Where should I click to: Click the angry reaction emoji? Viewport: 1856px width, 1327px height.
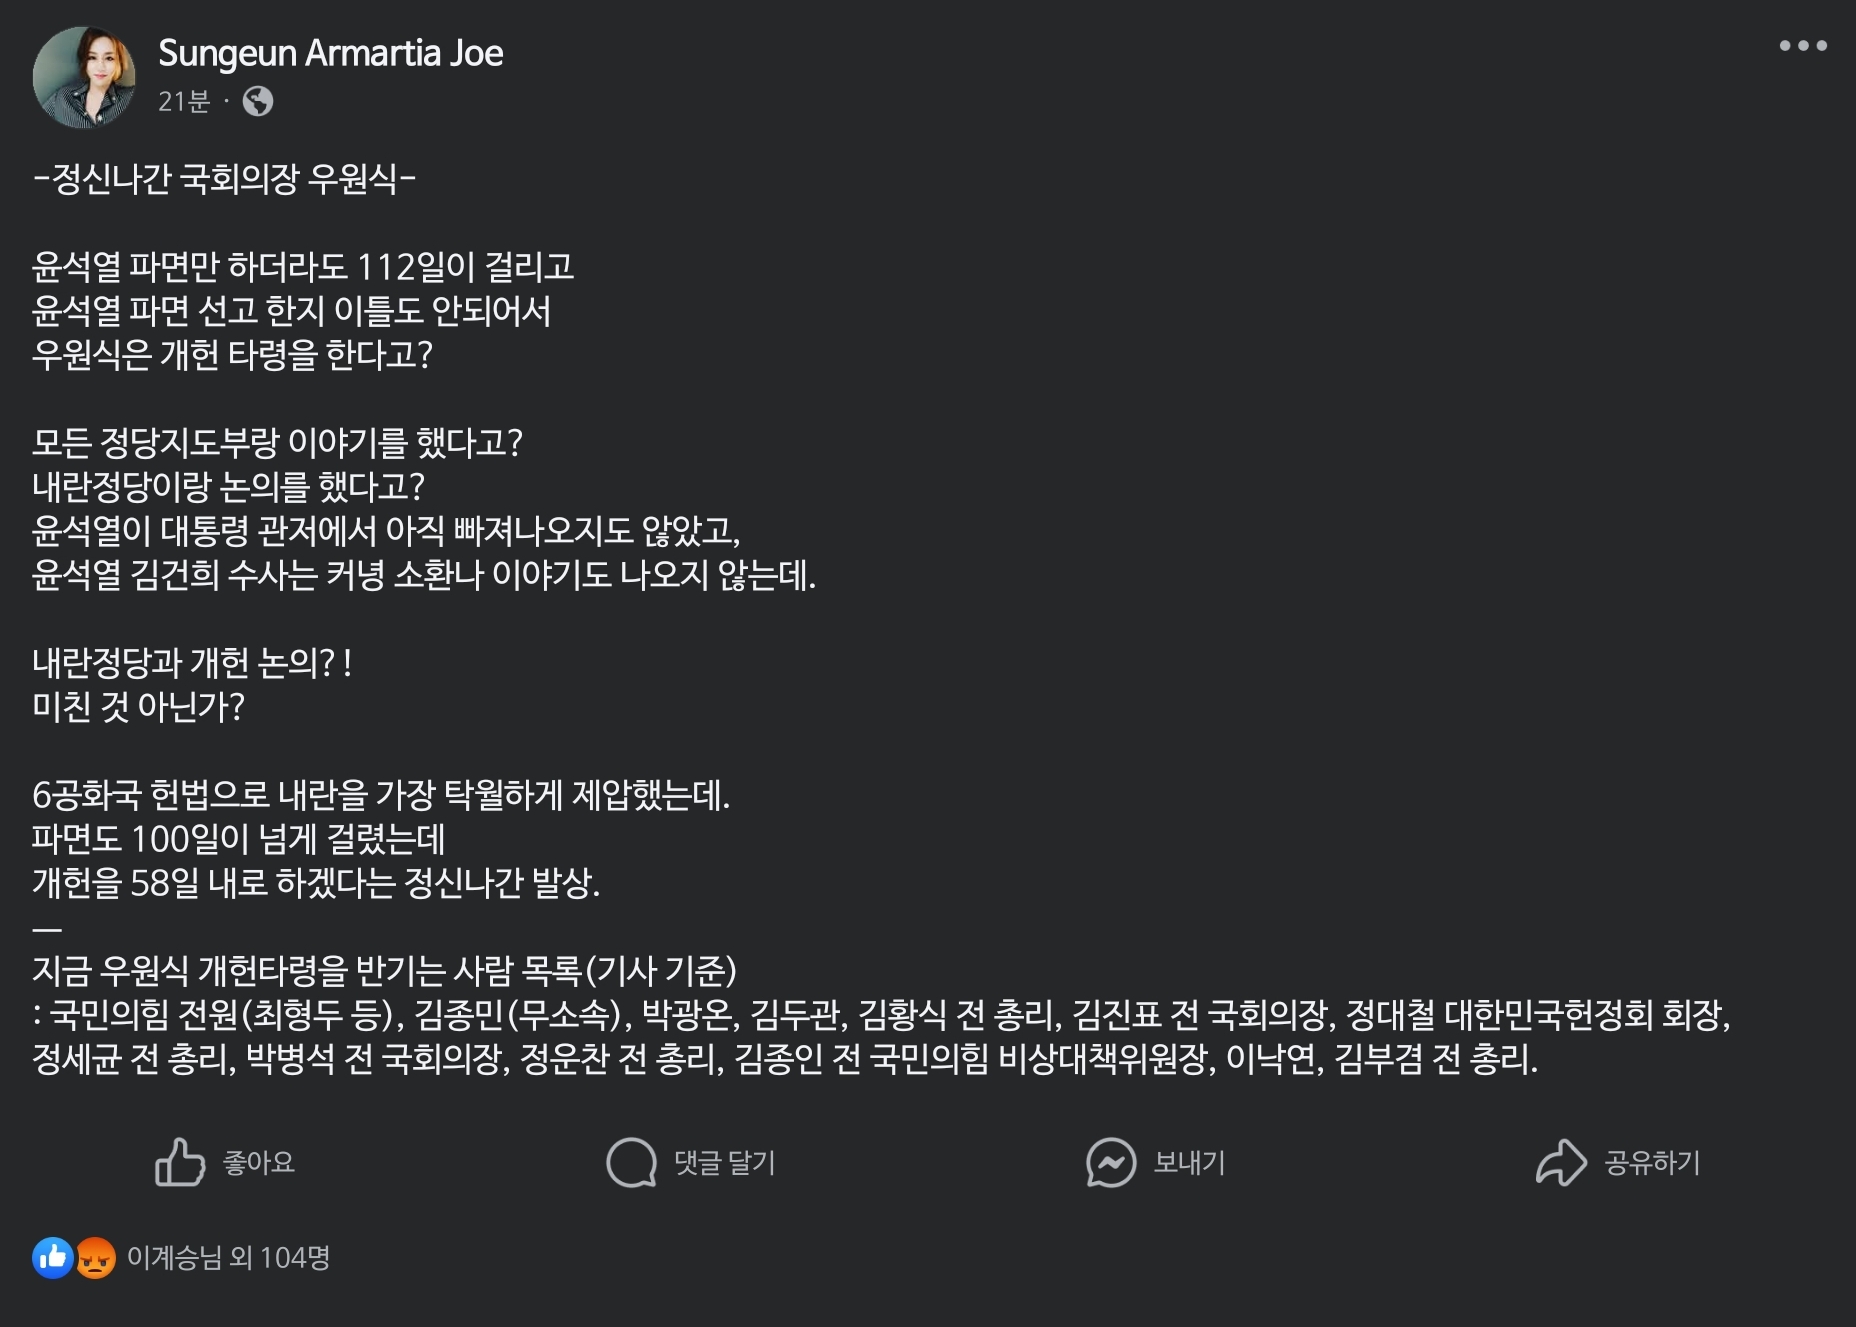[96, 1257]
